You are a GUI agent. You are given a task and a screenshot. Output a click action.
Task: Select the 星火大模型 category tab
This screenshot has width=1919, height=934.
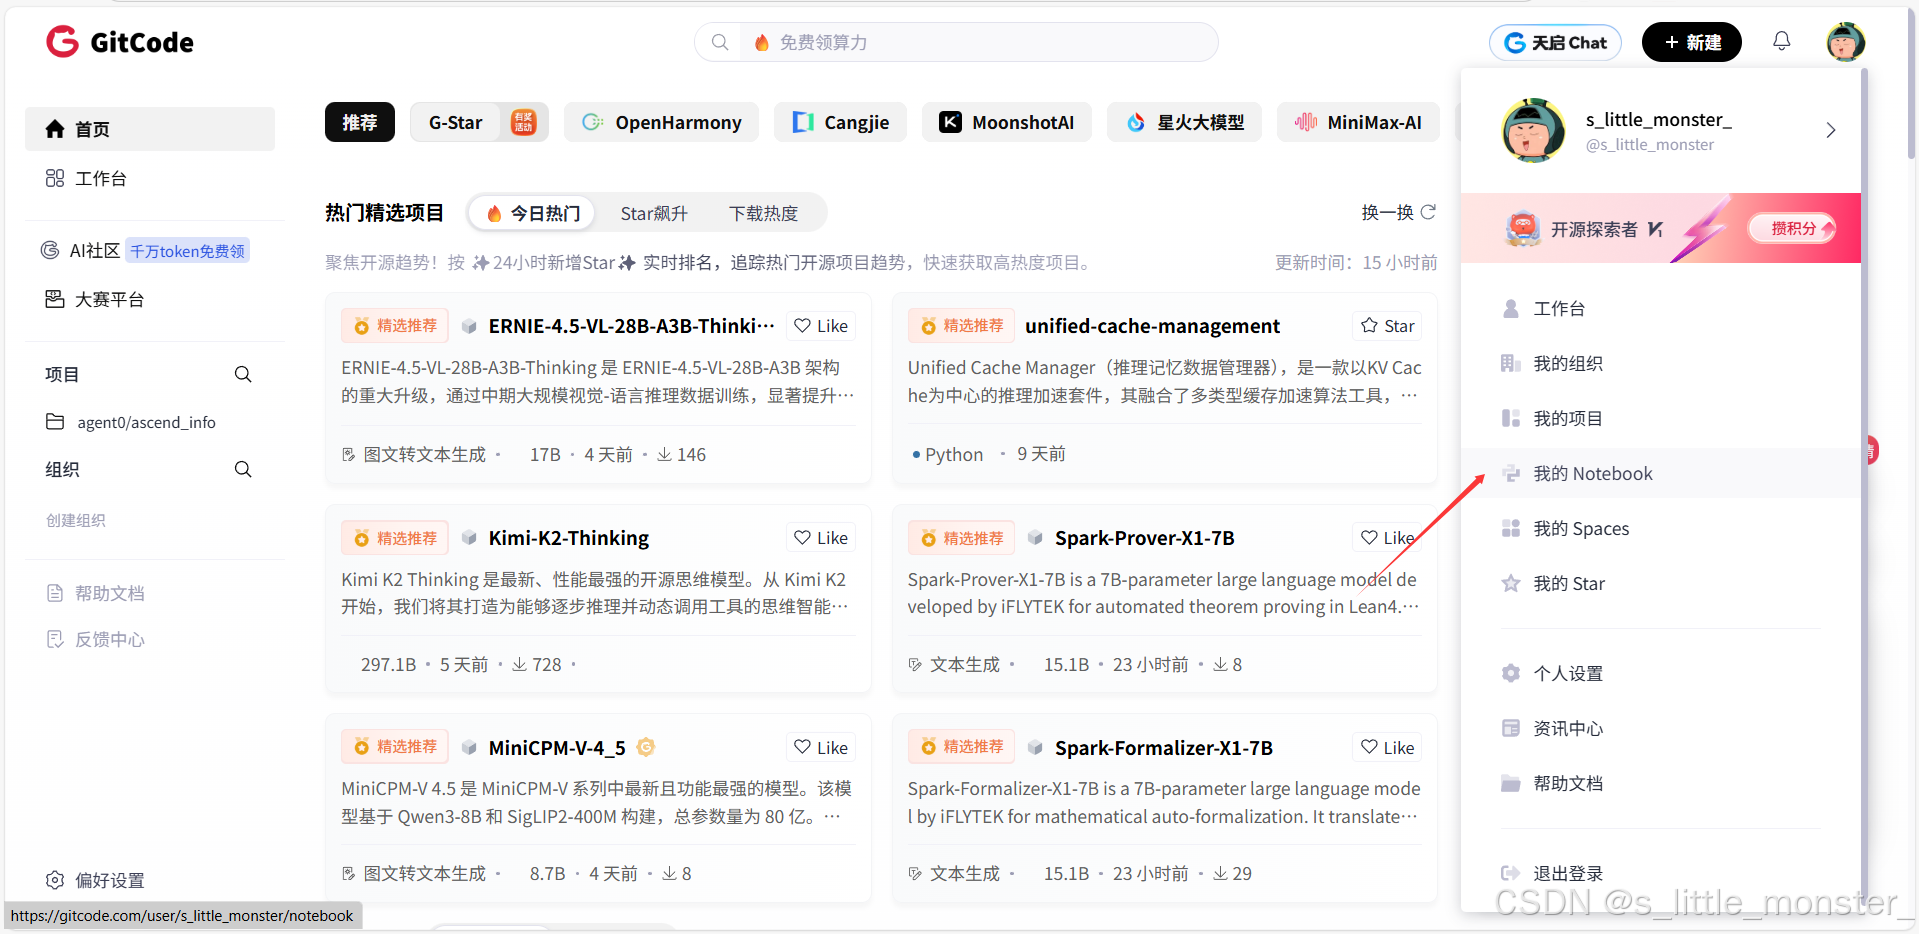1184,122
